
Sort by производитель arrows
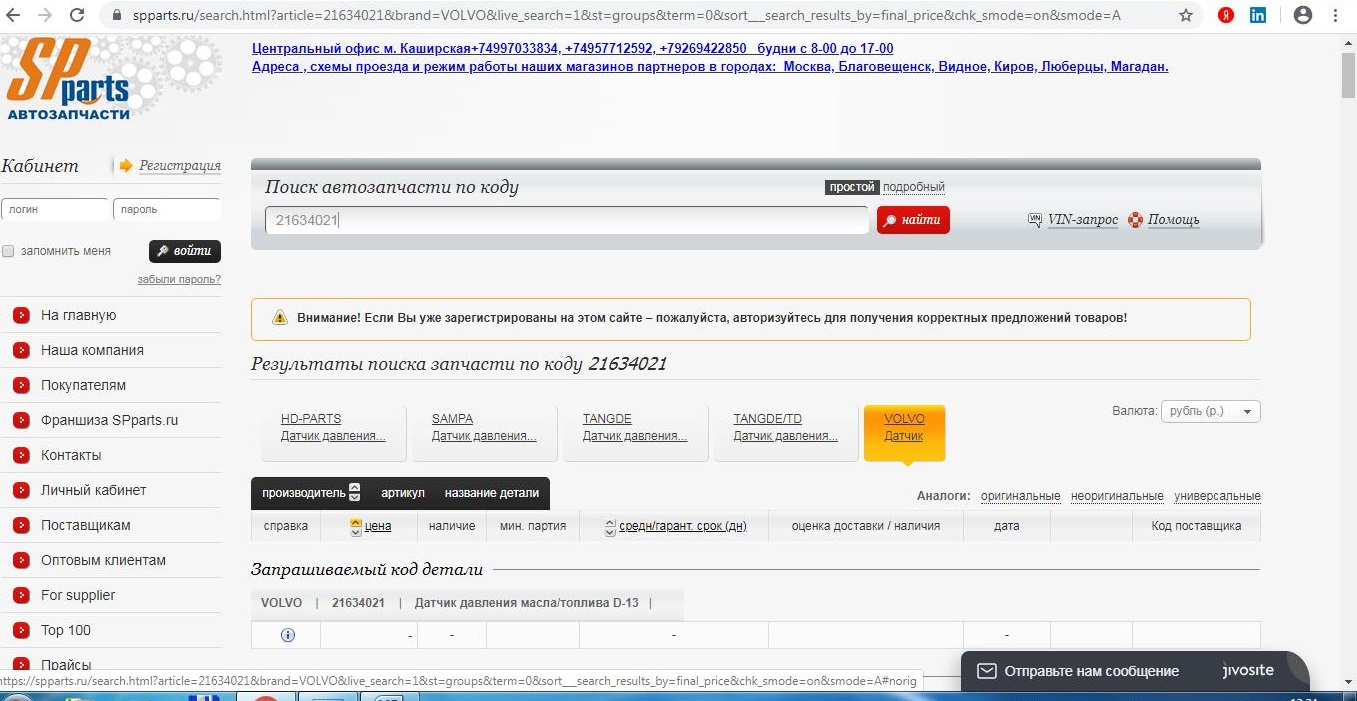click(x=354, y=492)
